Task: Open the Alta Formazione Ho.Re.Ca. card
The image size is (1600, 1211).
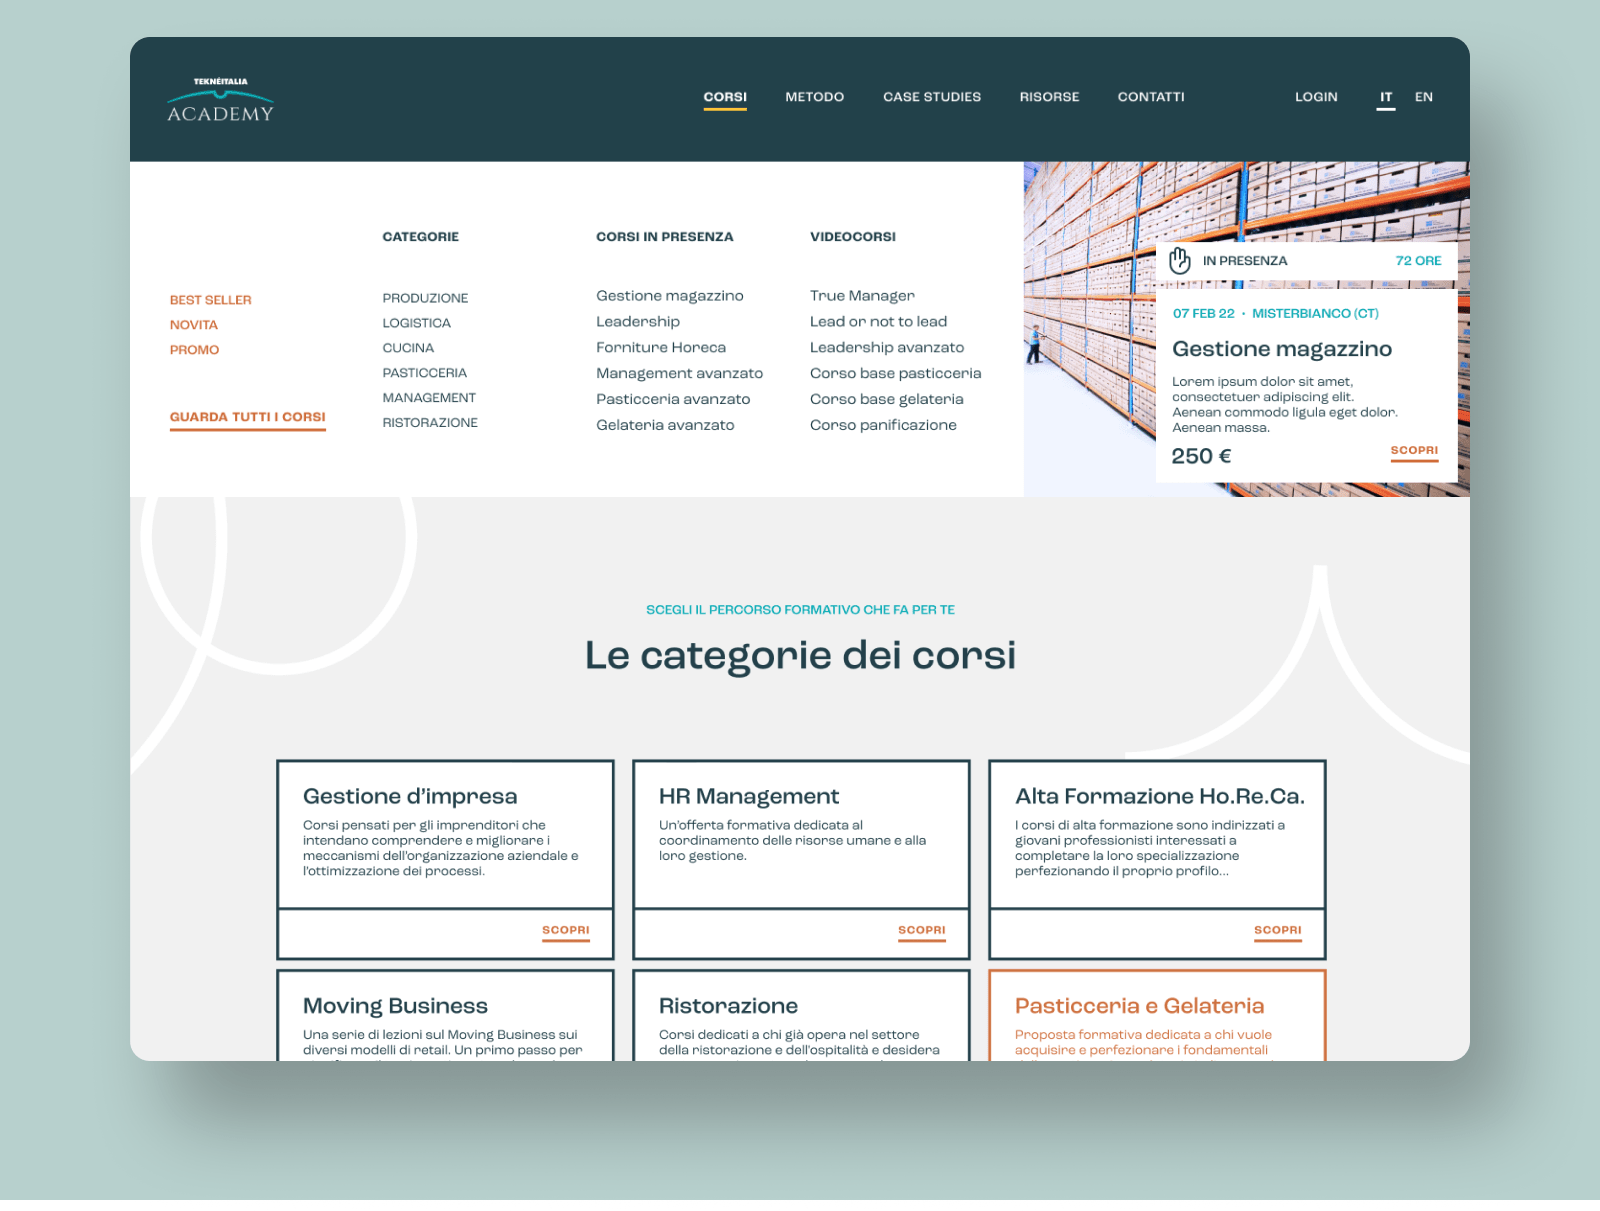Action: [x=1158, y=797]
